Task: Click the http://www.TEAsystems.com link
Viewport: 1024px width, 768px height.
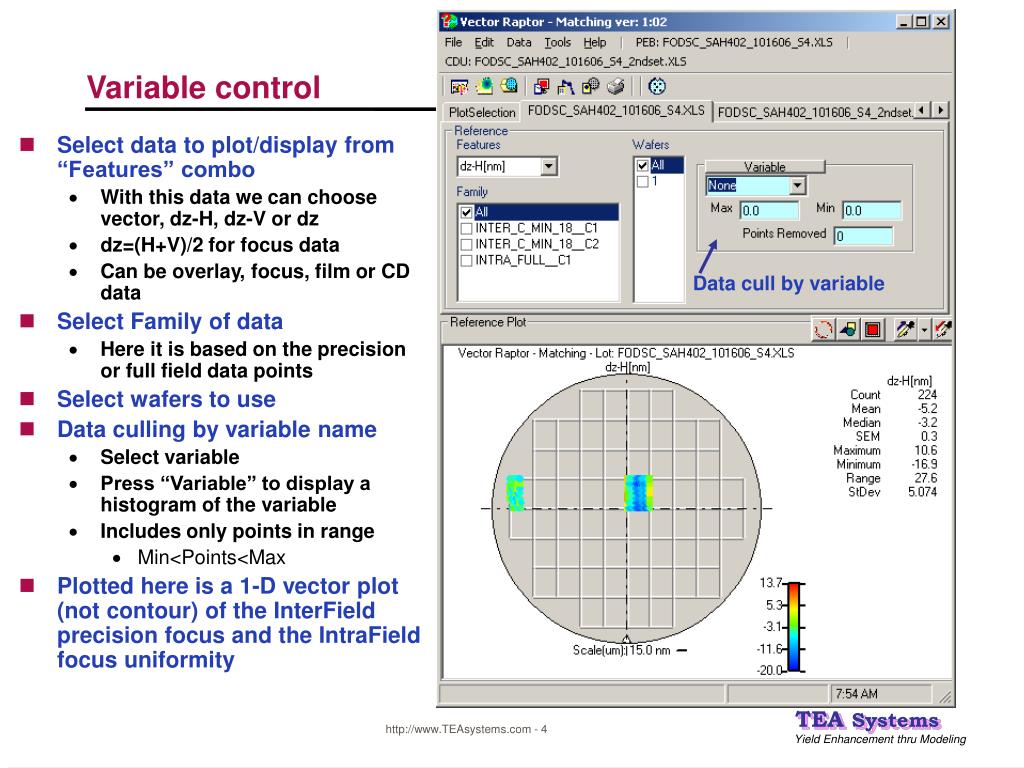Action: (x=458, y=729)
